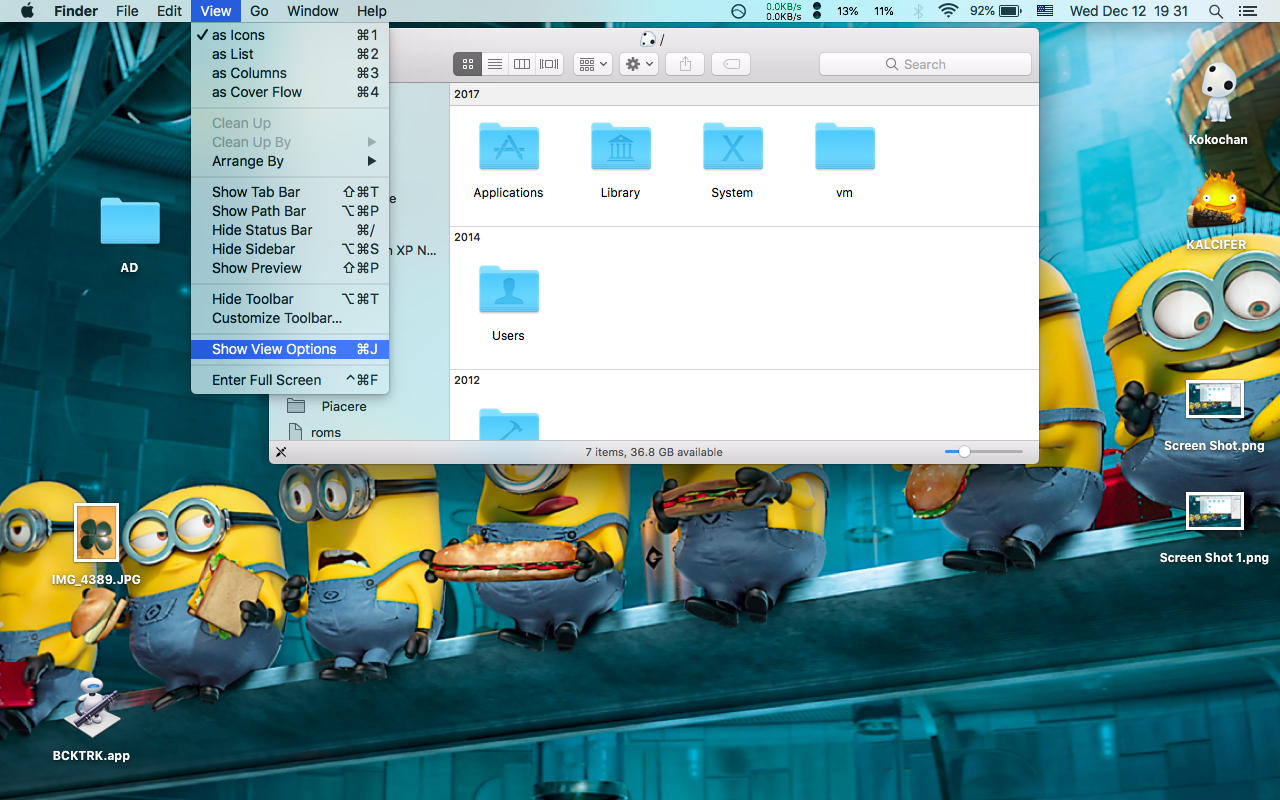Open the File menu

tap(127, 11)
